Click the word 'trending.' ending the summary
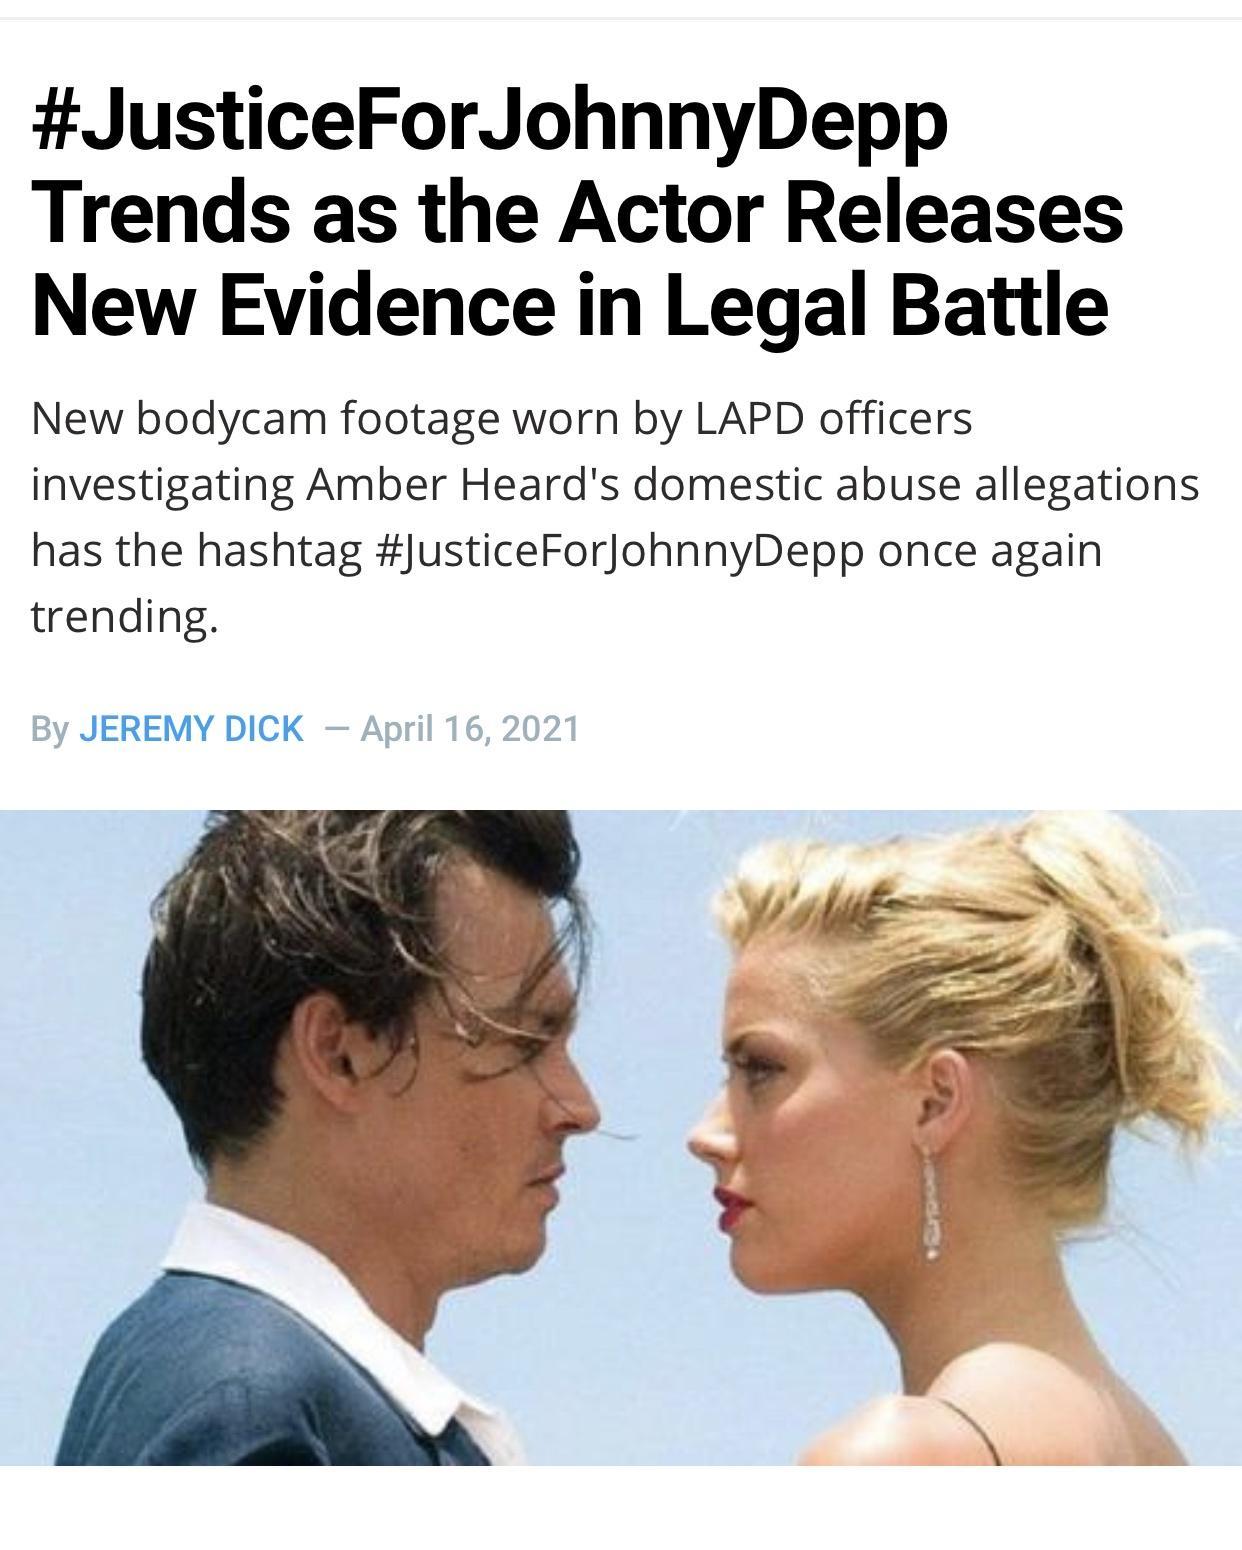 124,617
